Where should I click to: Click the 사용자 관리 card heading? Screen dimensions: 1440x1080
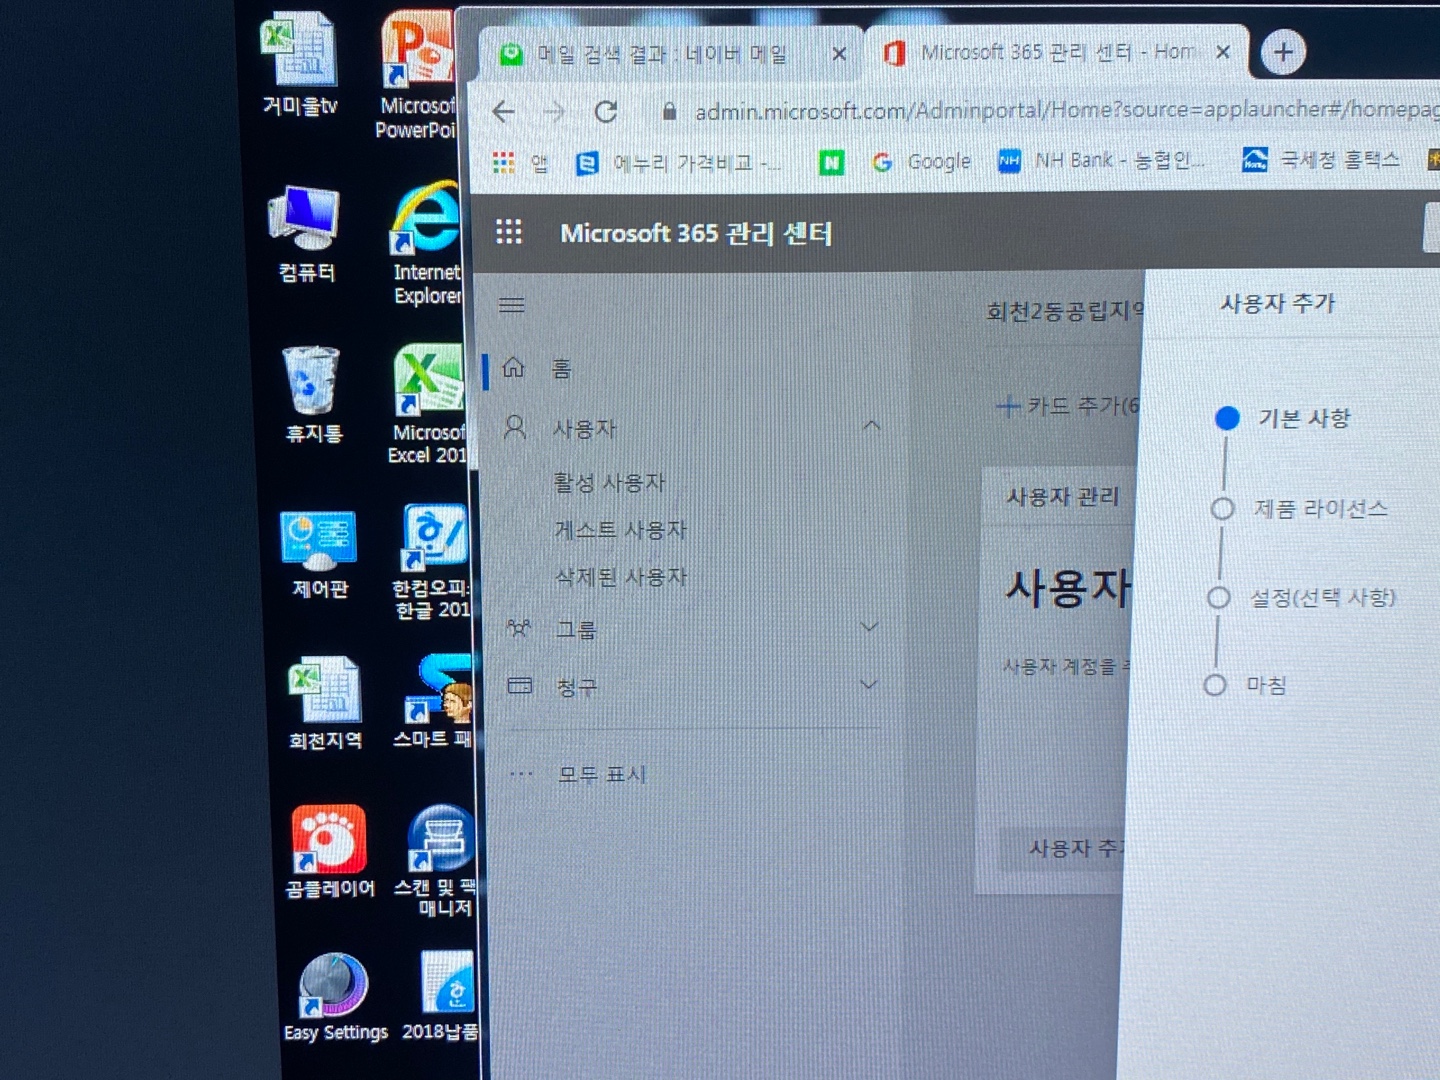coord(1063,496)
